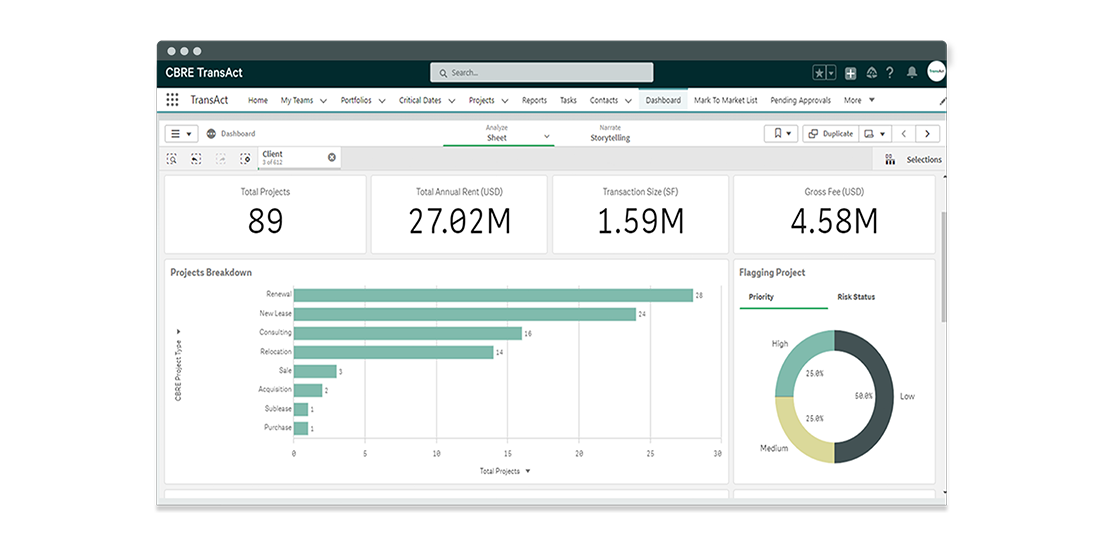
Task: Go to the next sheet arrow
Action: (928, 133)
